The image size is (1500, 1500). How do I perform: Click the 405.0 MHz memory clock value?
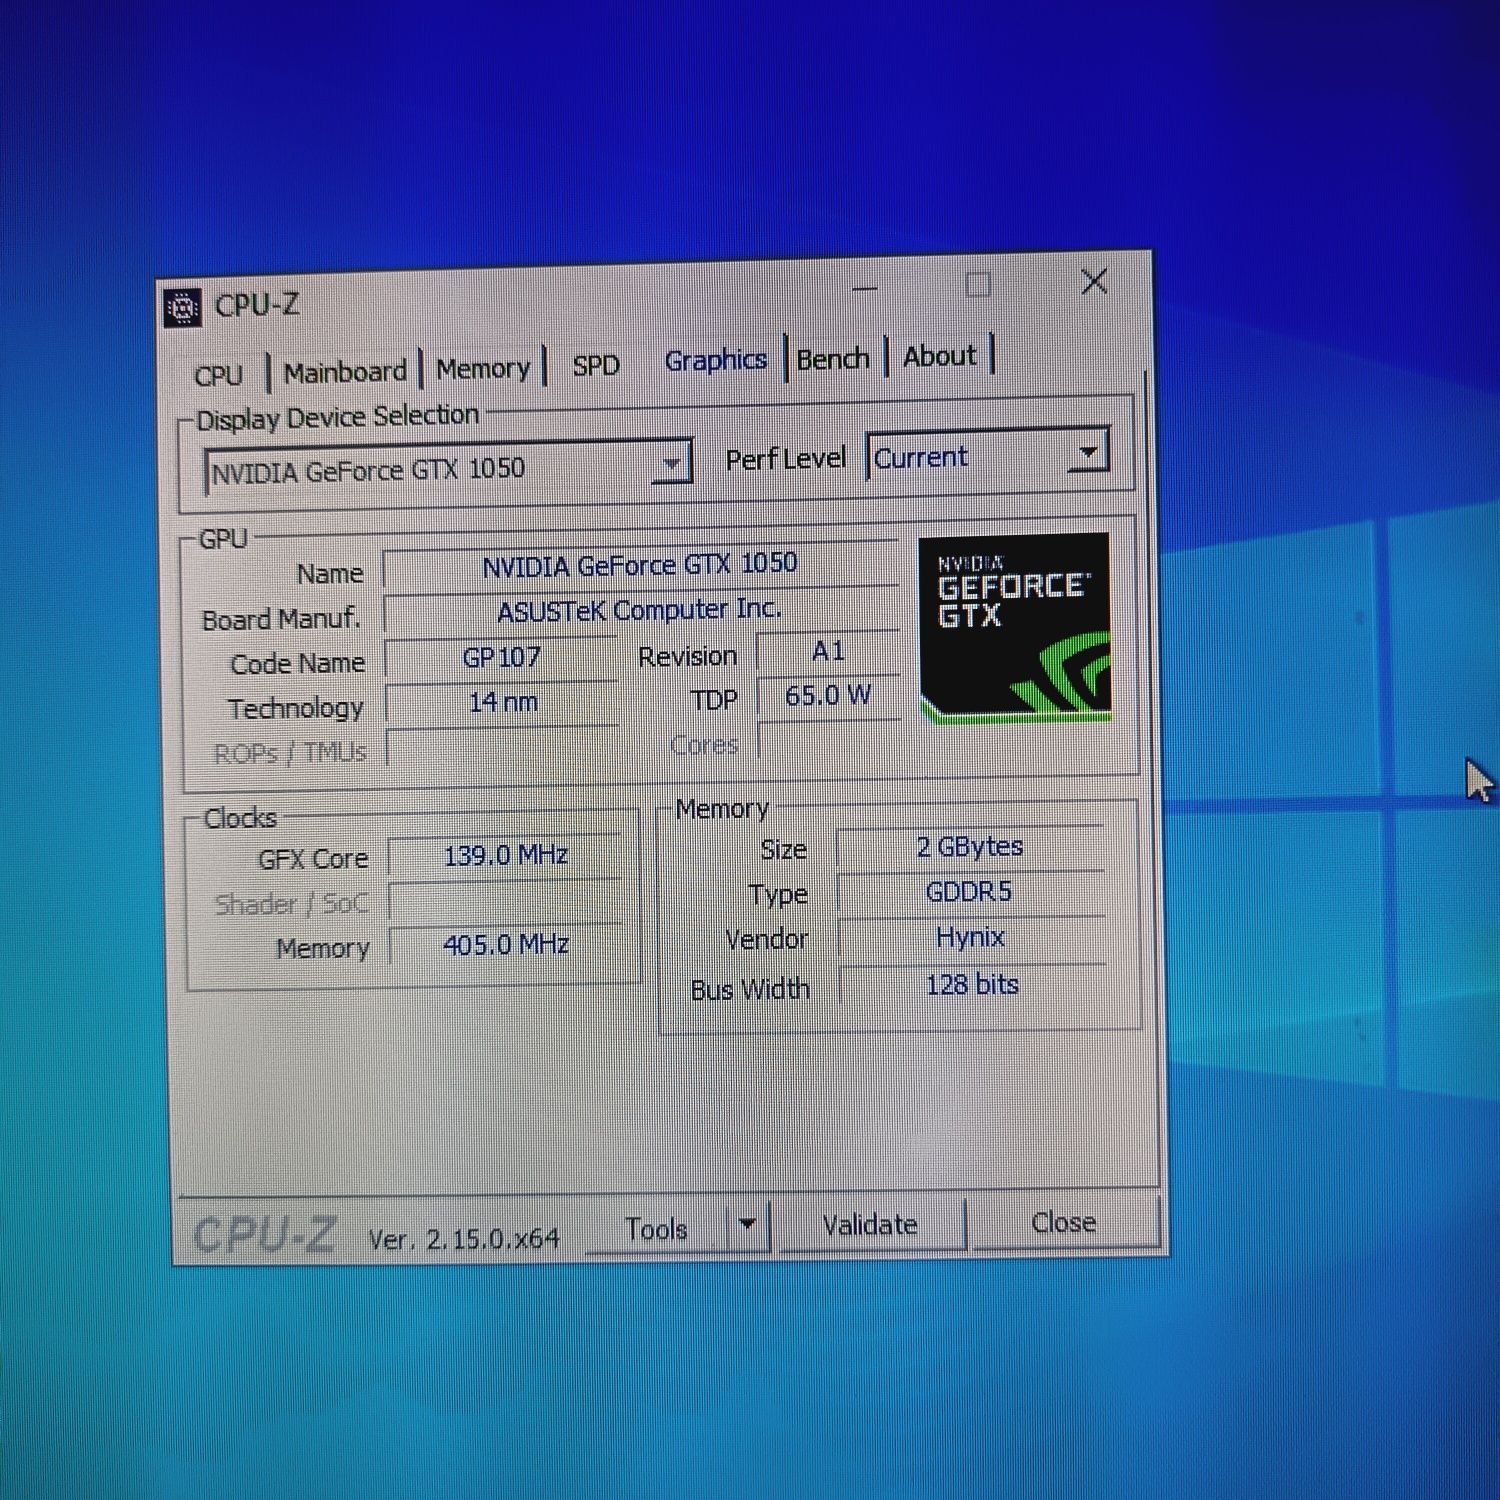[x=506, y=944]
